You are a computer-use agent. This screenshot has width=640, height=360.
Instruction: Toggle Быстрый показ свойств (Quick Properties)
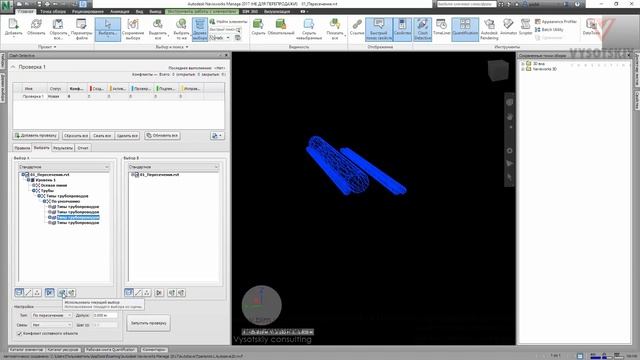(379, 29)
